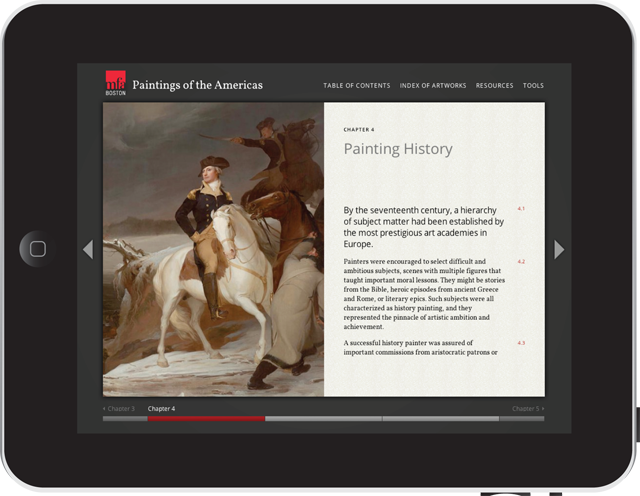Tap the Washington on horseback painting

213,249
